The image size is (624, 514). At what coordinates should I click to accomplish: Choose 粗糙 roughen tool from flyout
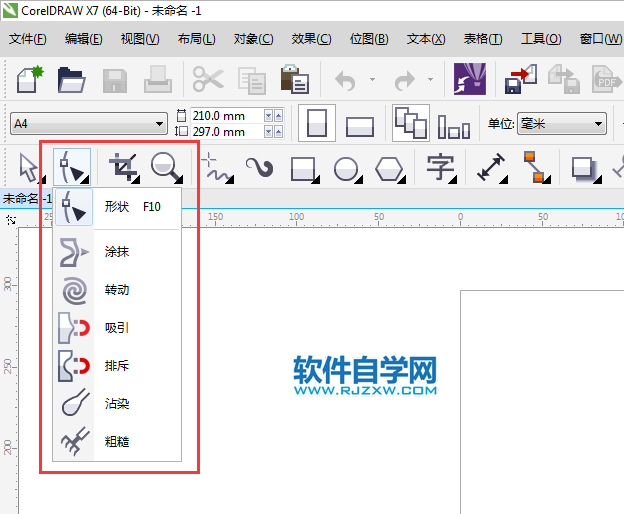tap(117, 442)
